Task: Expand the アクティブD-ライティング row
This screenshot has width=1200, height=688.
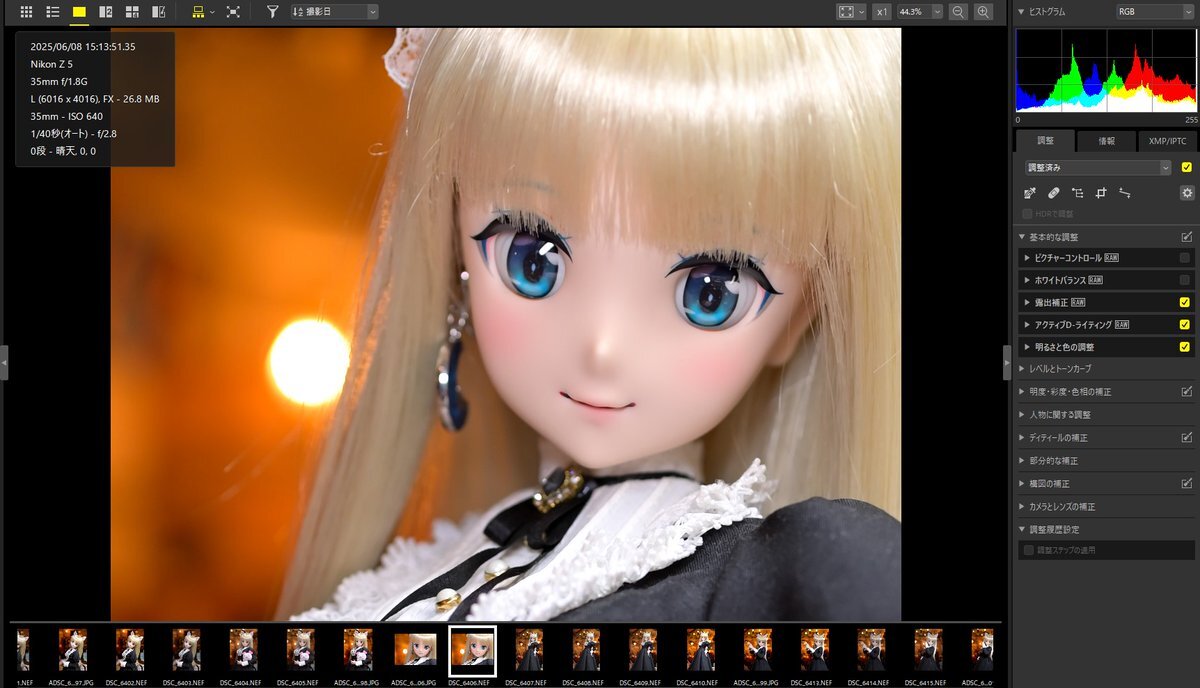Action: click(x=1029, y=324)
